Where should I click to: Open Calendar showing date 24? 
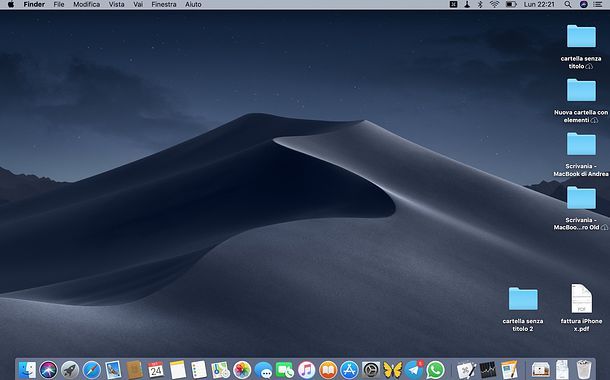pos(156,369)
